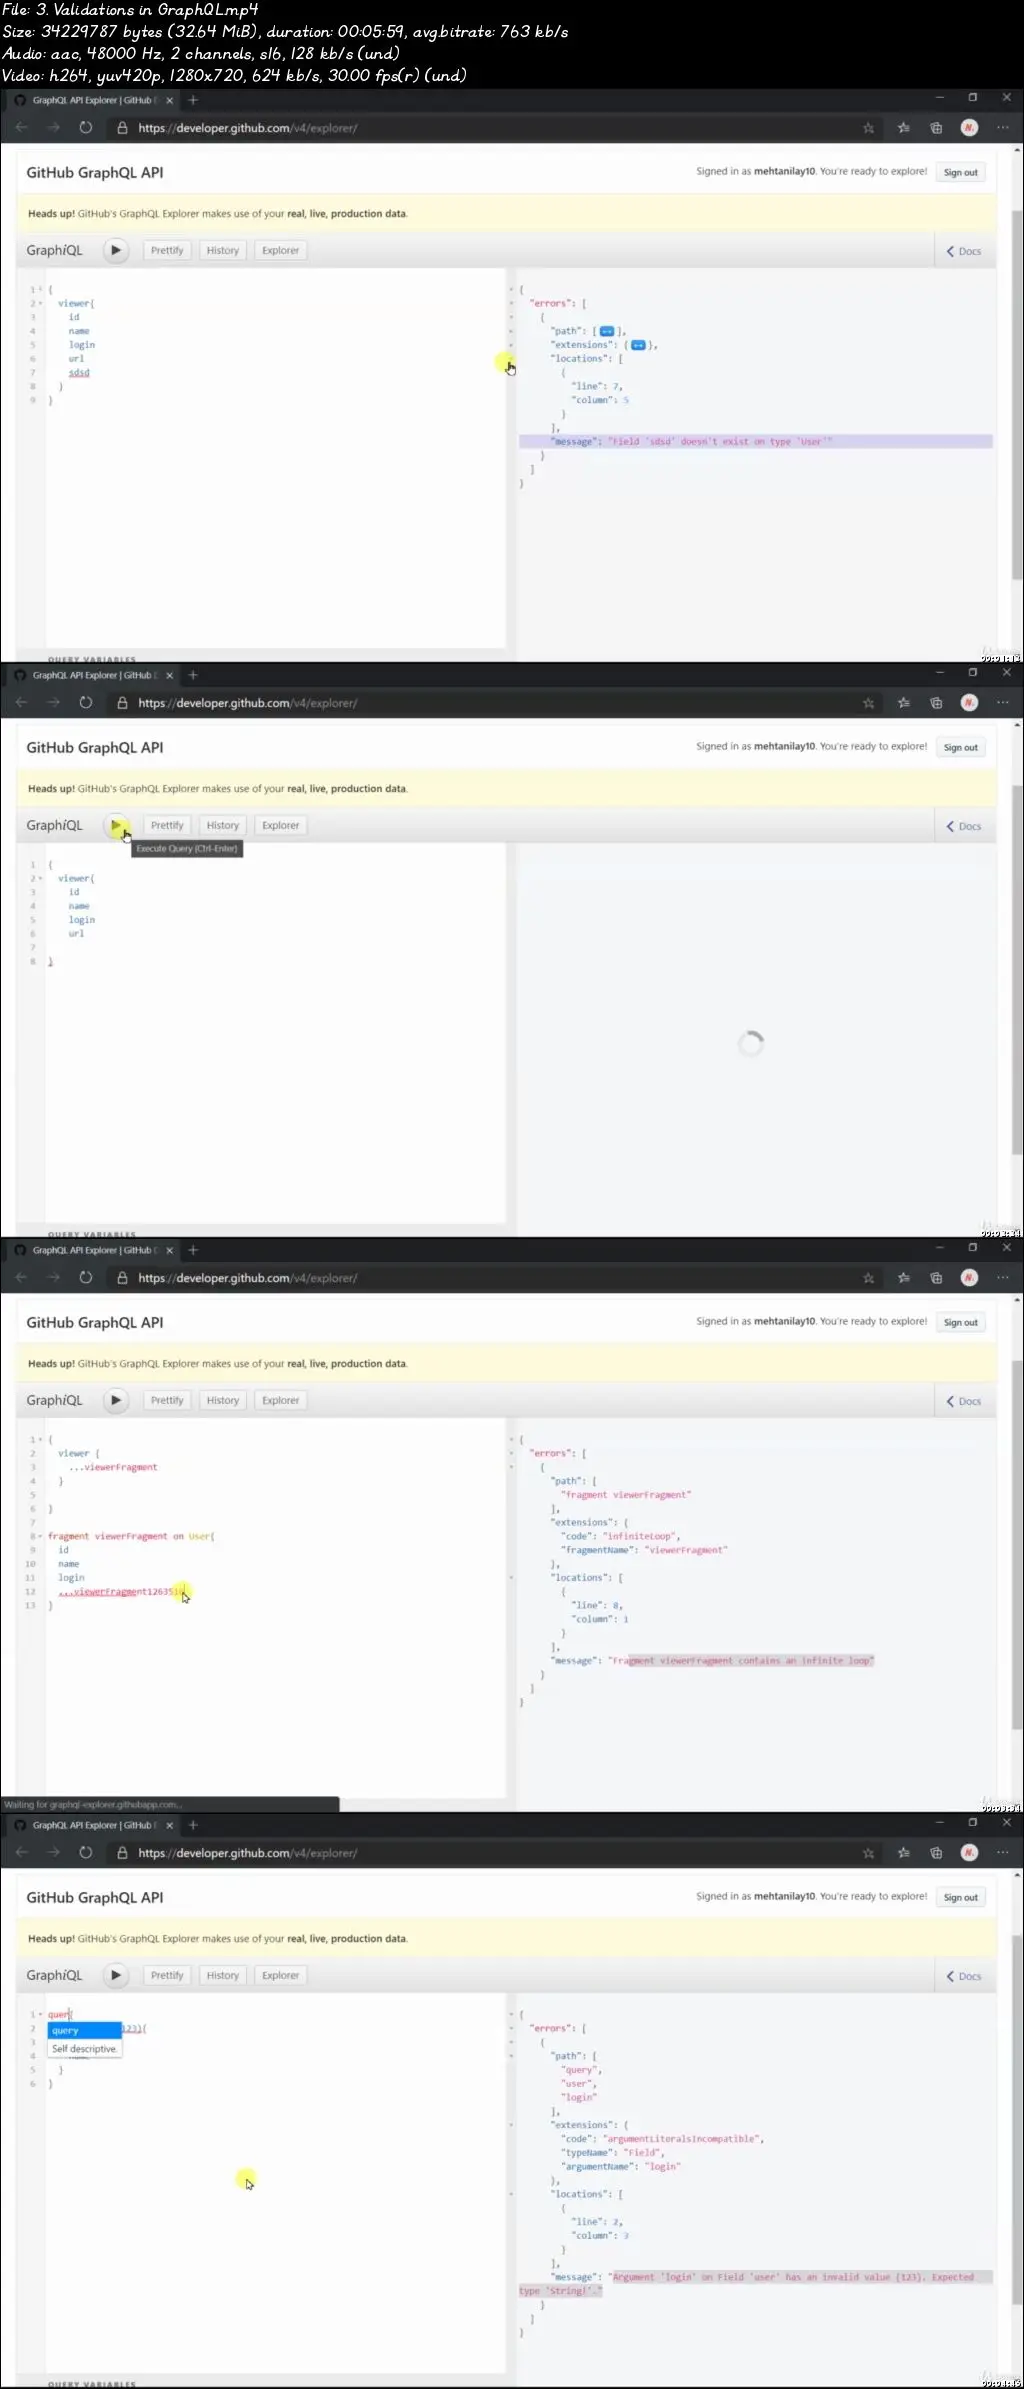The height and width of the screenshot is (2389, 1024).
Task: Switch to the GraphQL API Explorer tab, third frame
Action: coord(92,1250)
